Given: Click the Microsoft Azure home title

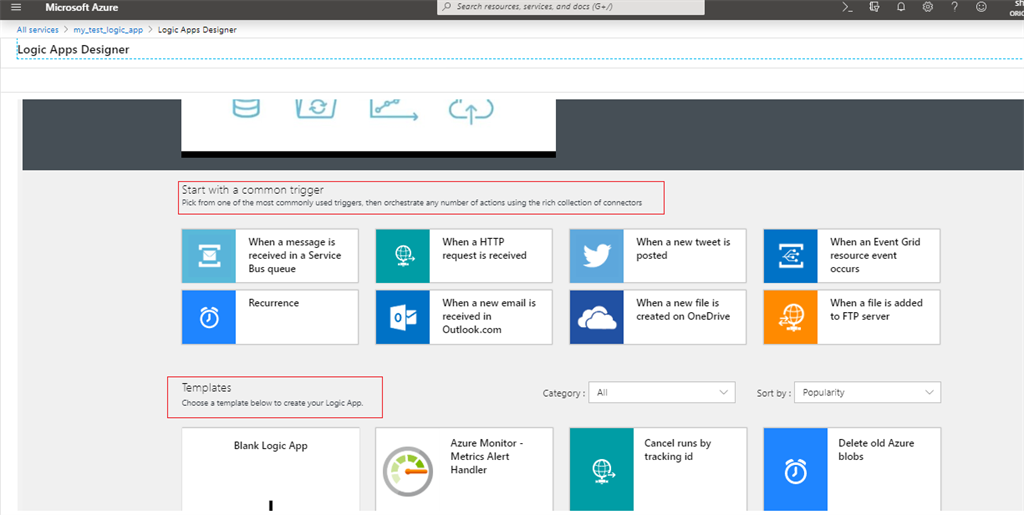Looking at the screenshot, I should click(82, 7).
